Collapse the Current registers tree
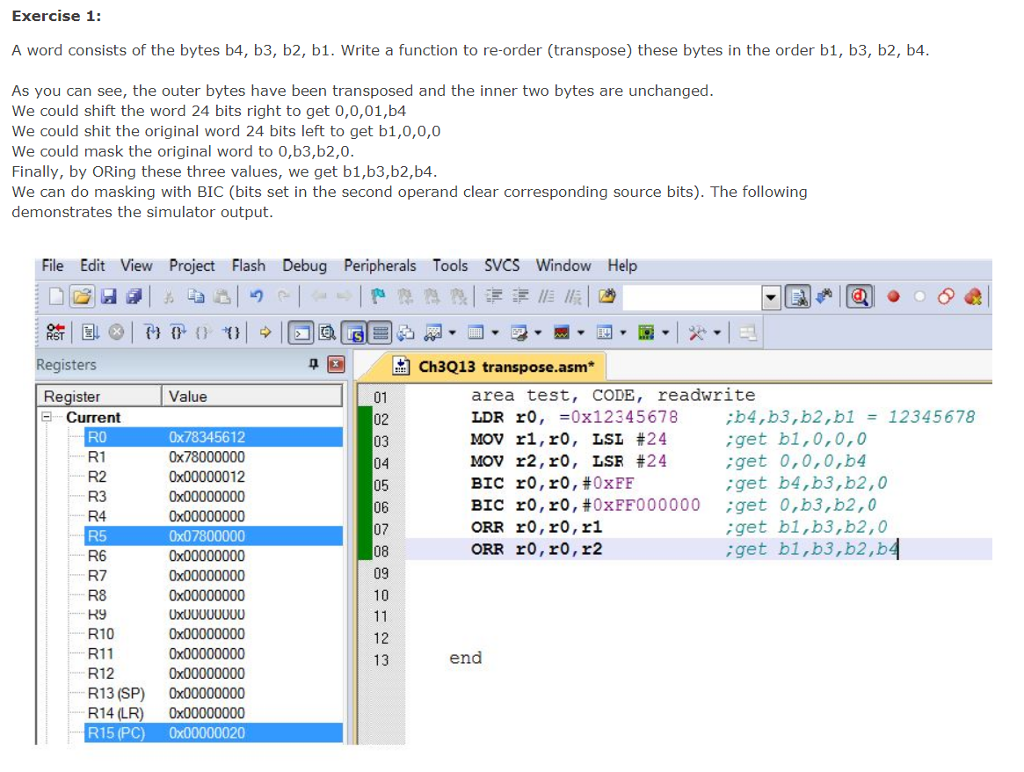 46,417
